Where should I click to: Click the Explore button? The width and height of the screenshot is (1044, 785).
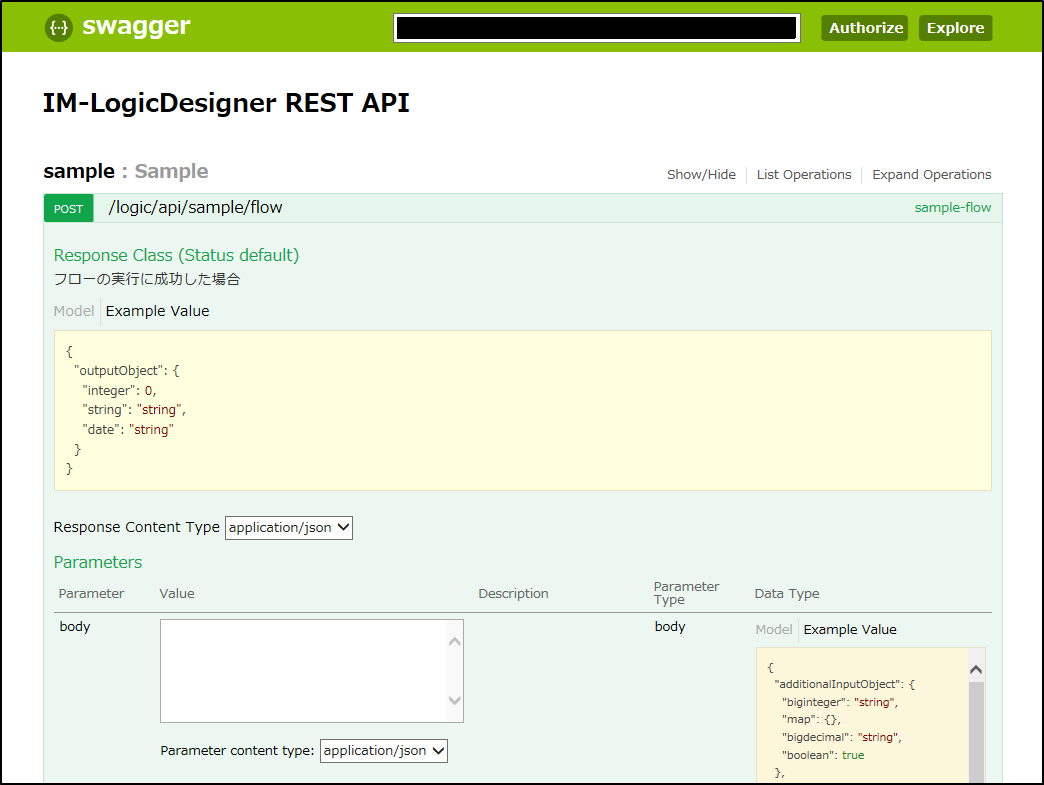click(955, 28)
